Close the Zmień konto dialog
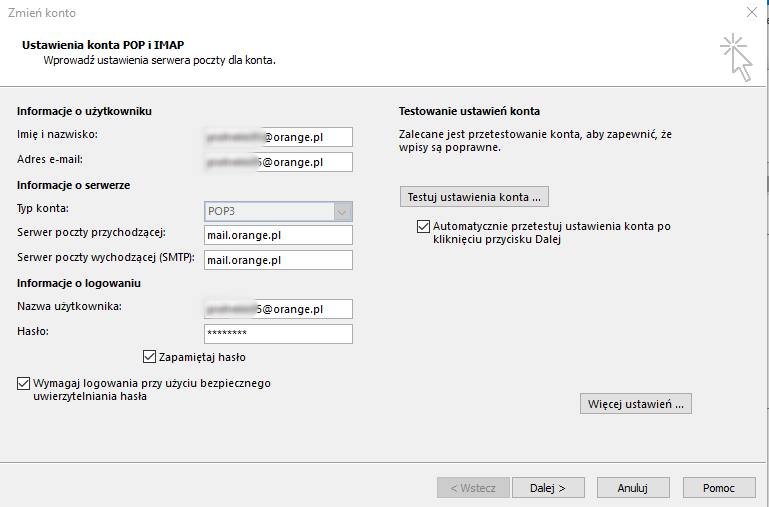Image resolution: width=769 pixels, height=507 pixels. tap(751, 12)
